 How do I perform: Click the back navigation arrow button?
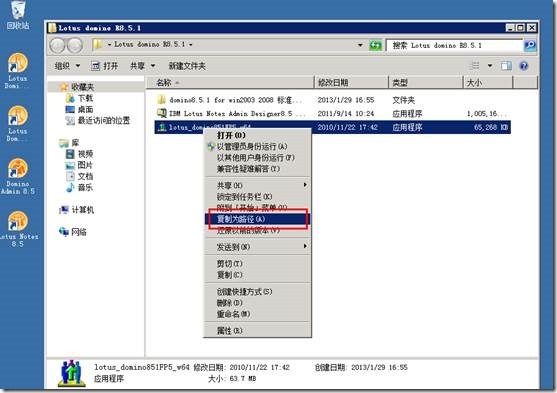click(57, 45)
